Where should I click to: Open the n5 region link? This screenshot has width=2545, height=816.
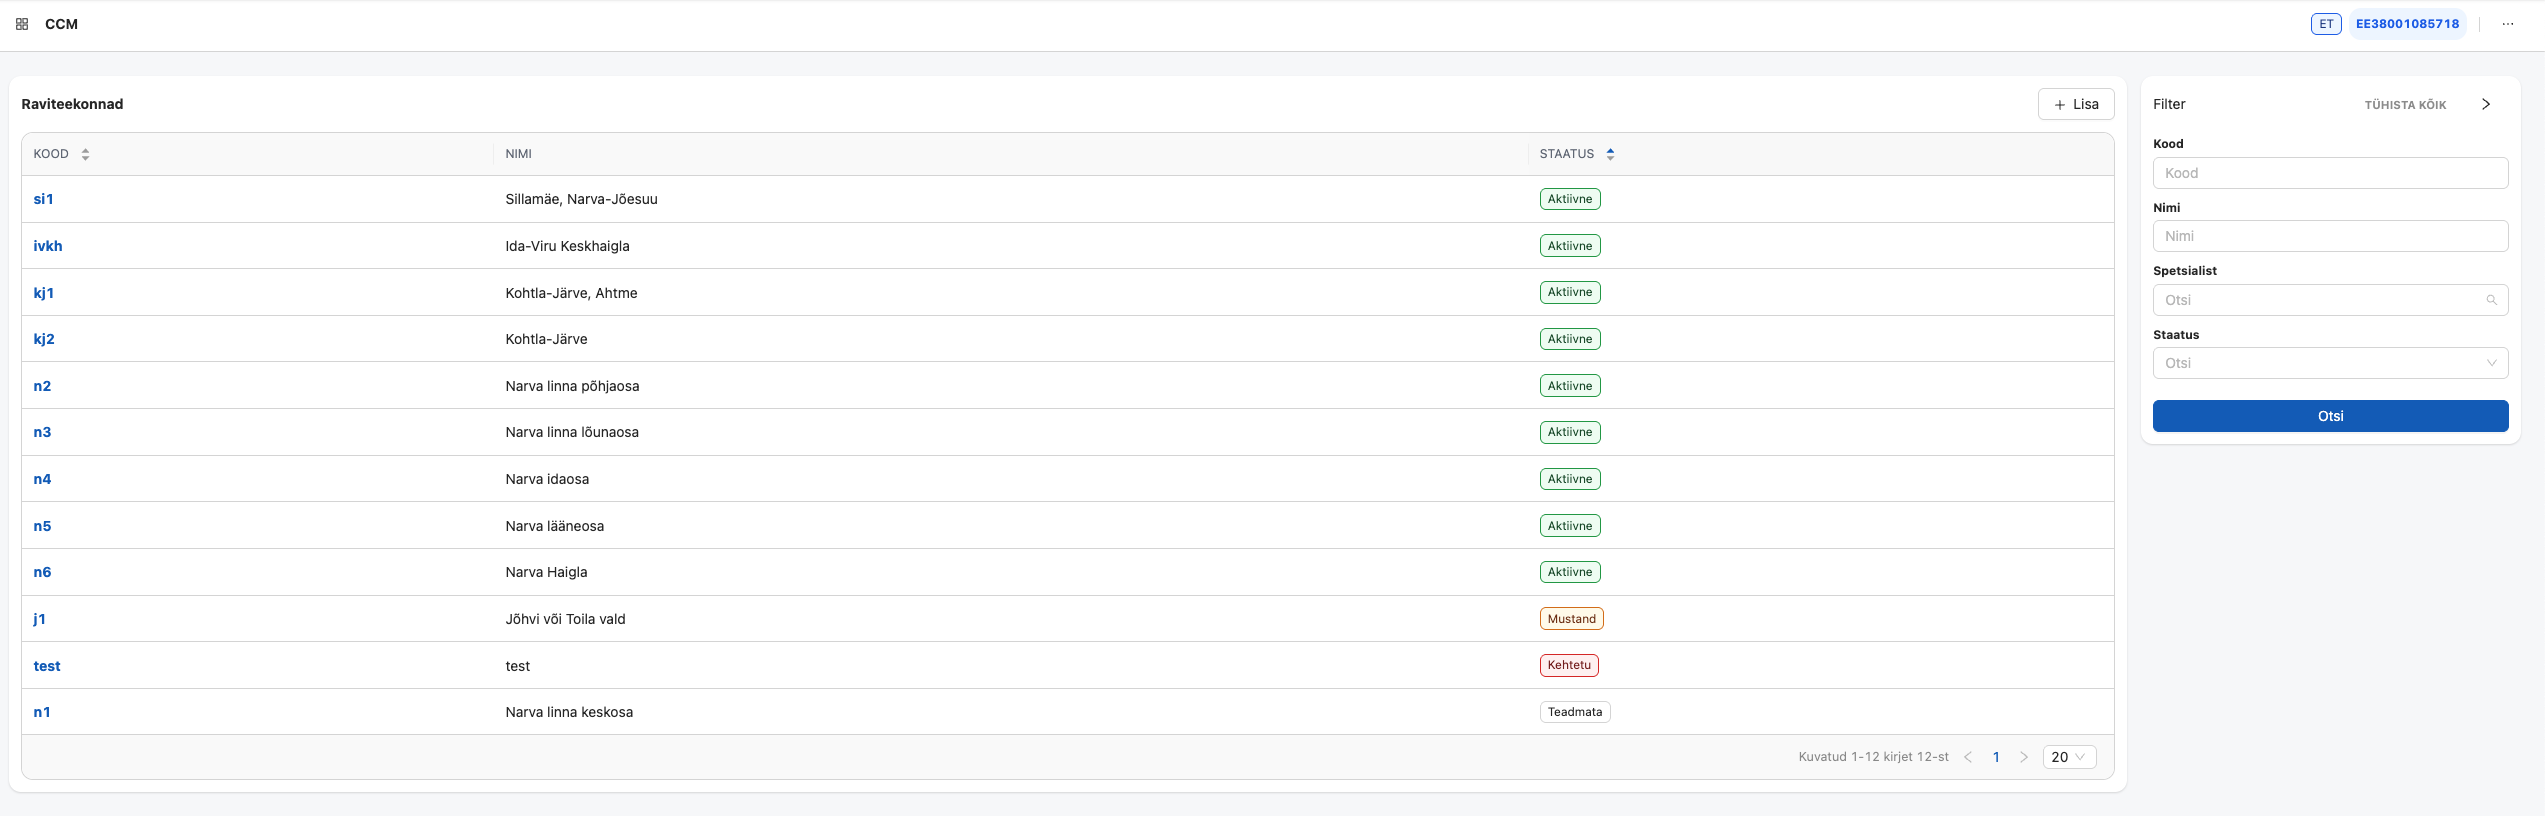42,526
